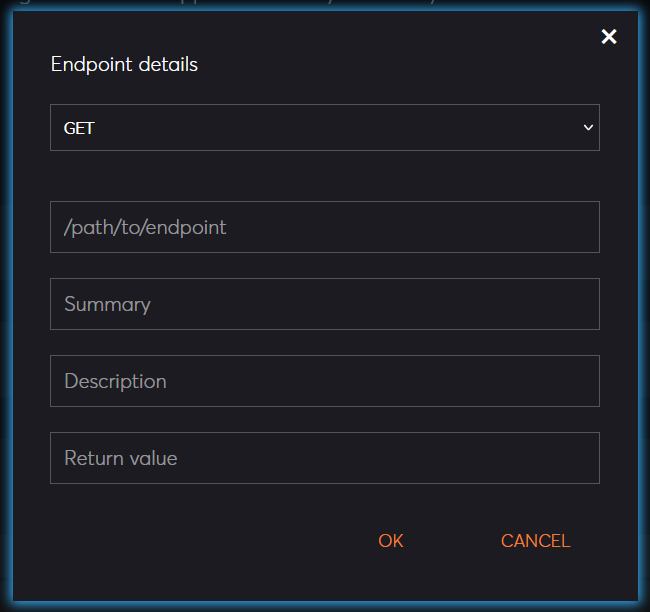650x612 pixels.
Task: Focus the Return value field
Action: (324, 458)
